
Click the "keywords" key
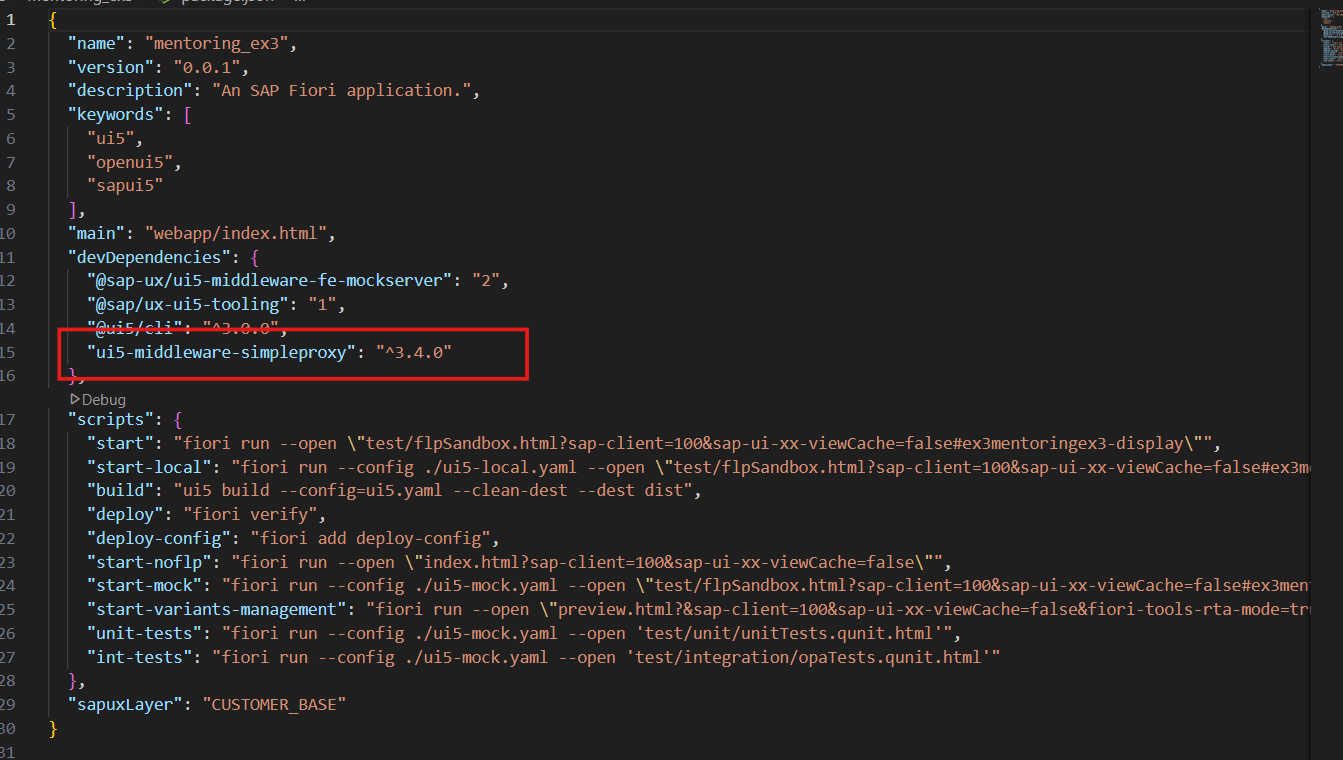coord(116,114)
